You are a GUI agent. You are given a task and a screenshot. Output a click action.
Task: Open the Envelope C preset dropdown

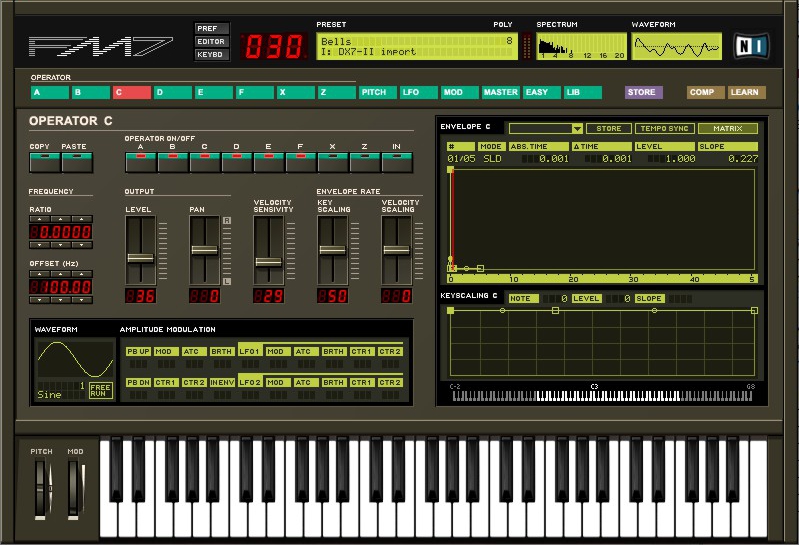click(x=577, y=129)
